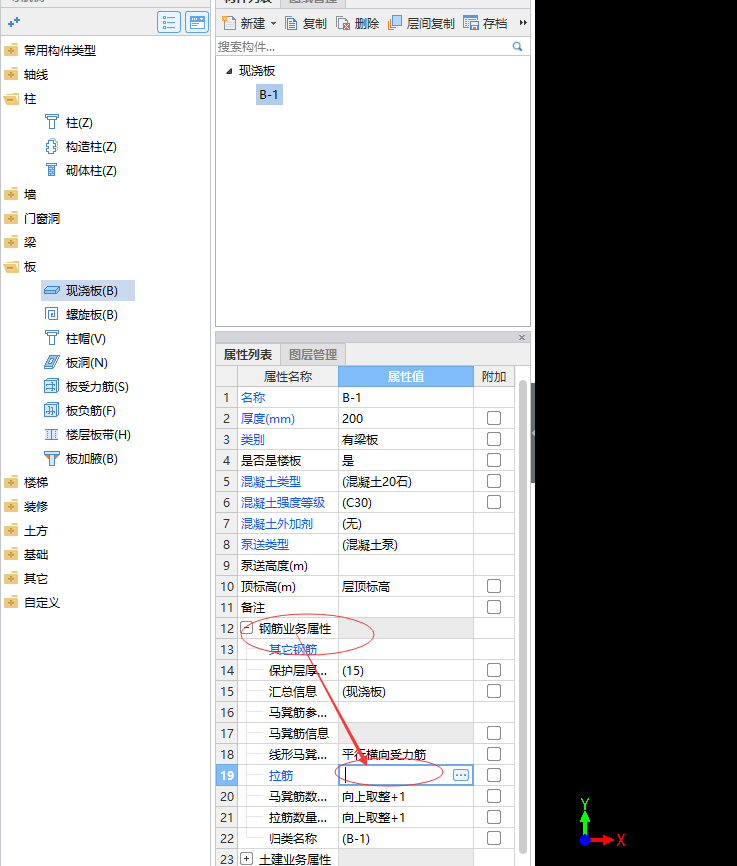Tick 附加 checkbox for 拉筋 row

pos(494,775)
